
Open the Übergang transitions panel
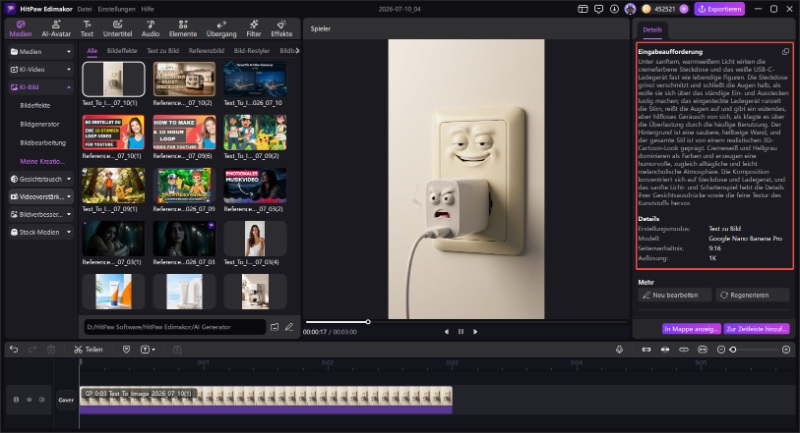click(221, 29)
